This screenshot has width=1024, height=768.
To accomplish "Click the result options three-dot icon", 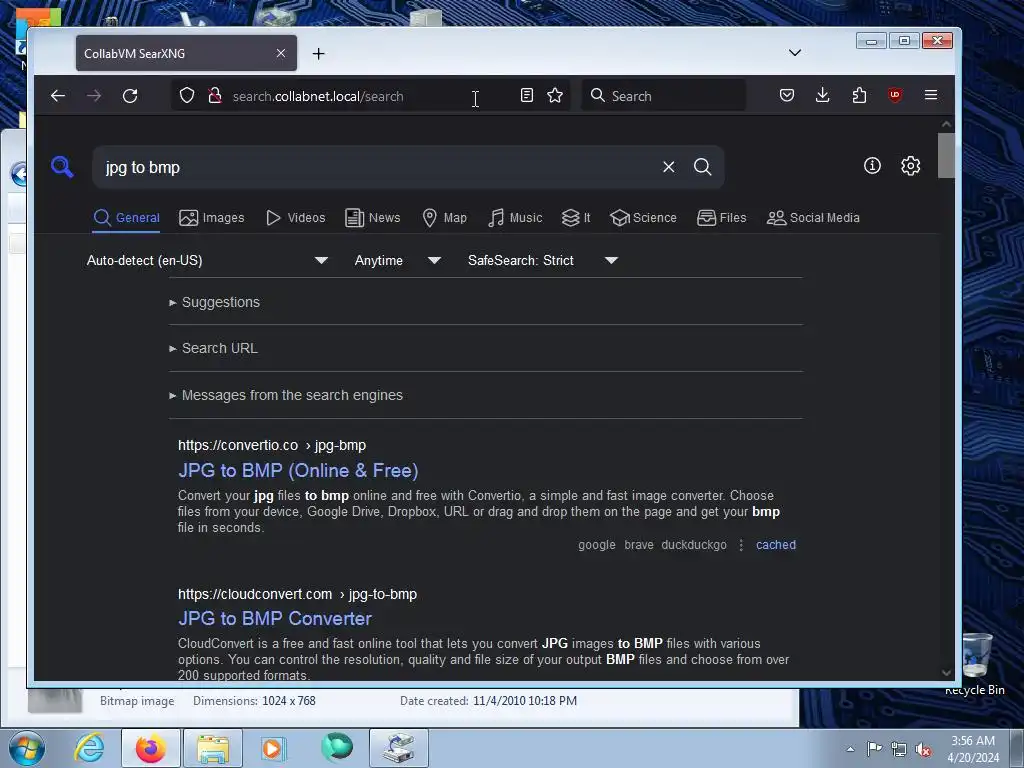I will click(741, 545).
